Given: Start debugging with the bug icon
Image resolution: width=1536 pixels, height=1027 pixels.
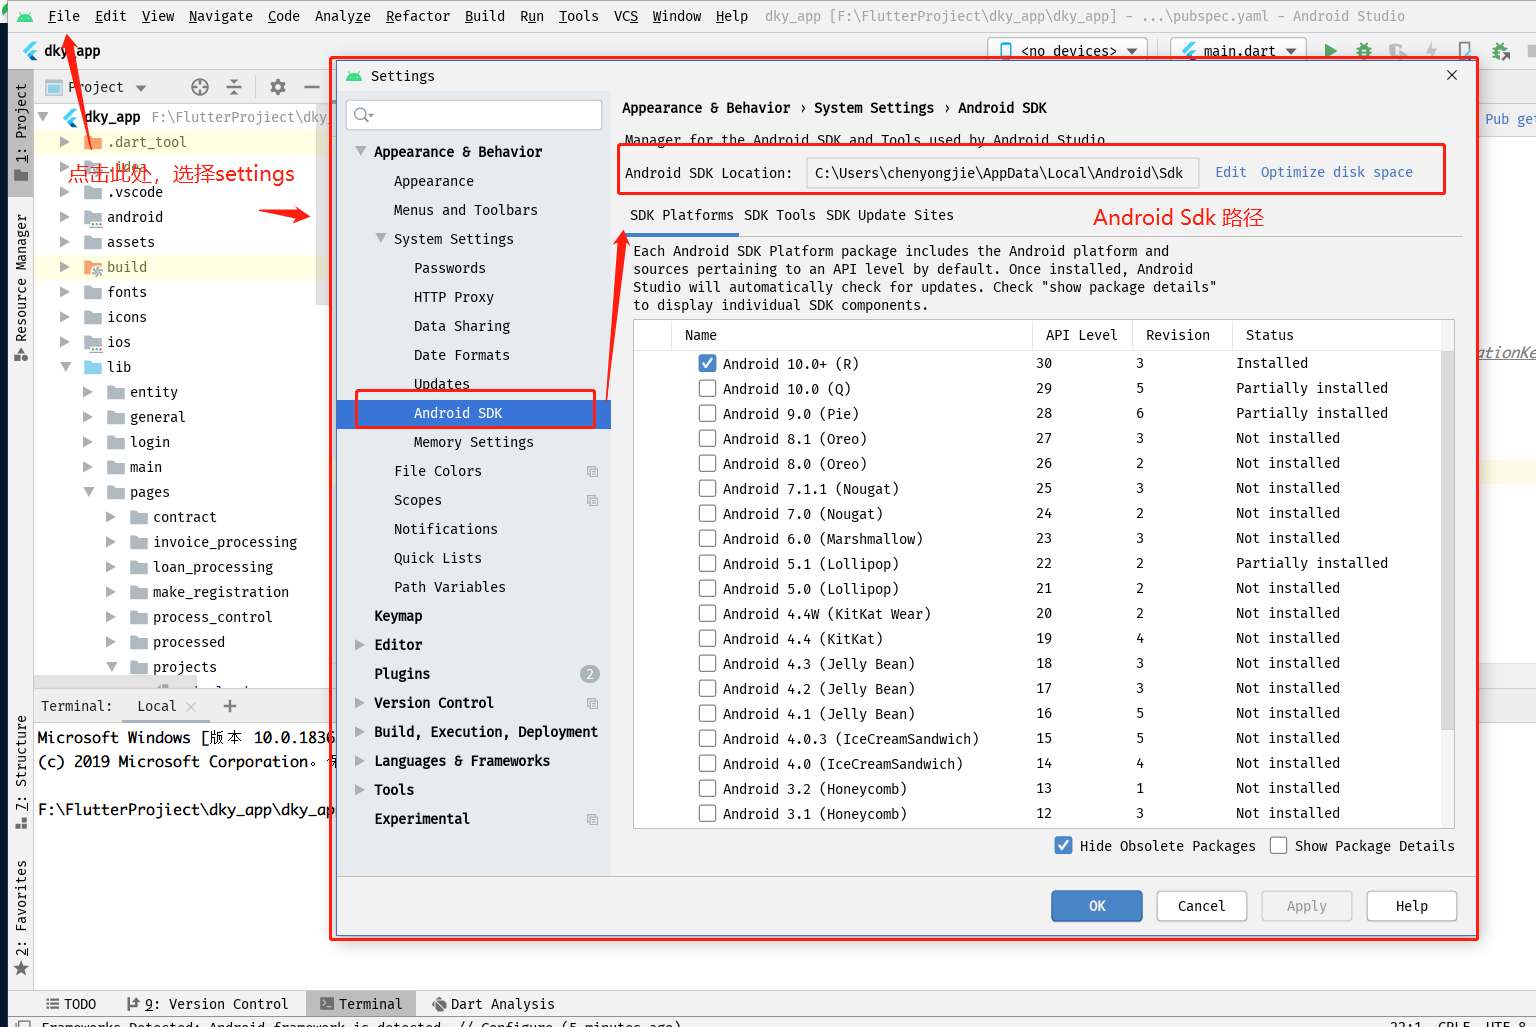Looking at the screenshot, I should [x=1364, y=51].
